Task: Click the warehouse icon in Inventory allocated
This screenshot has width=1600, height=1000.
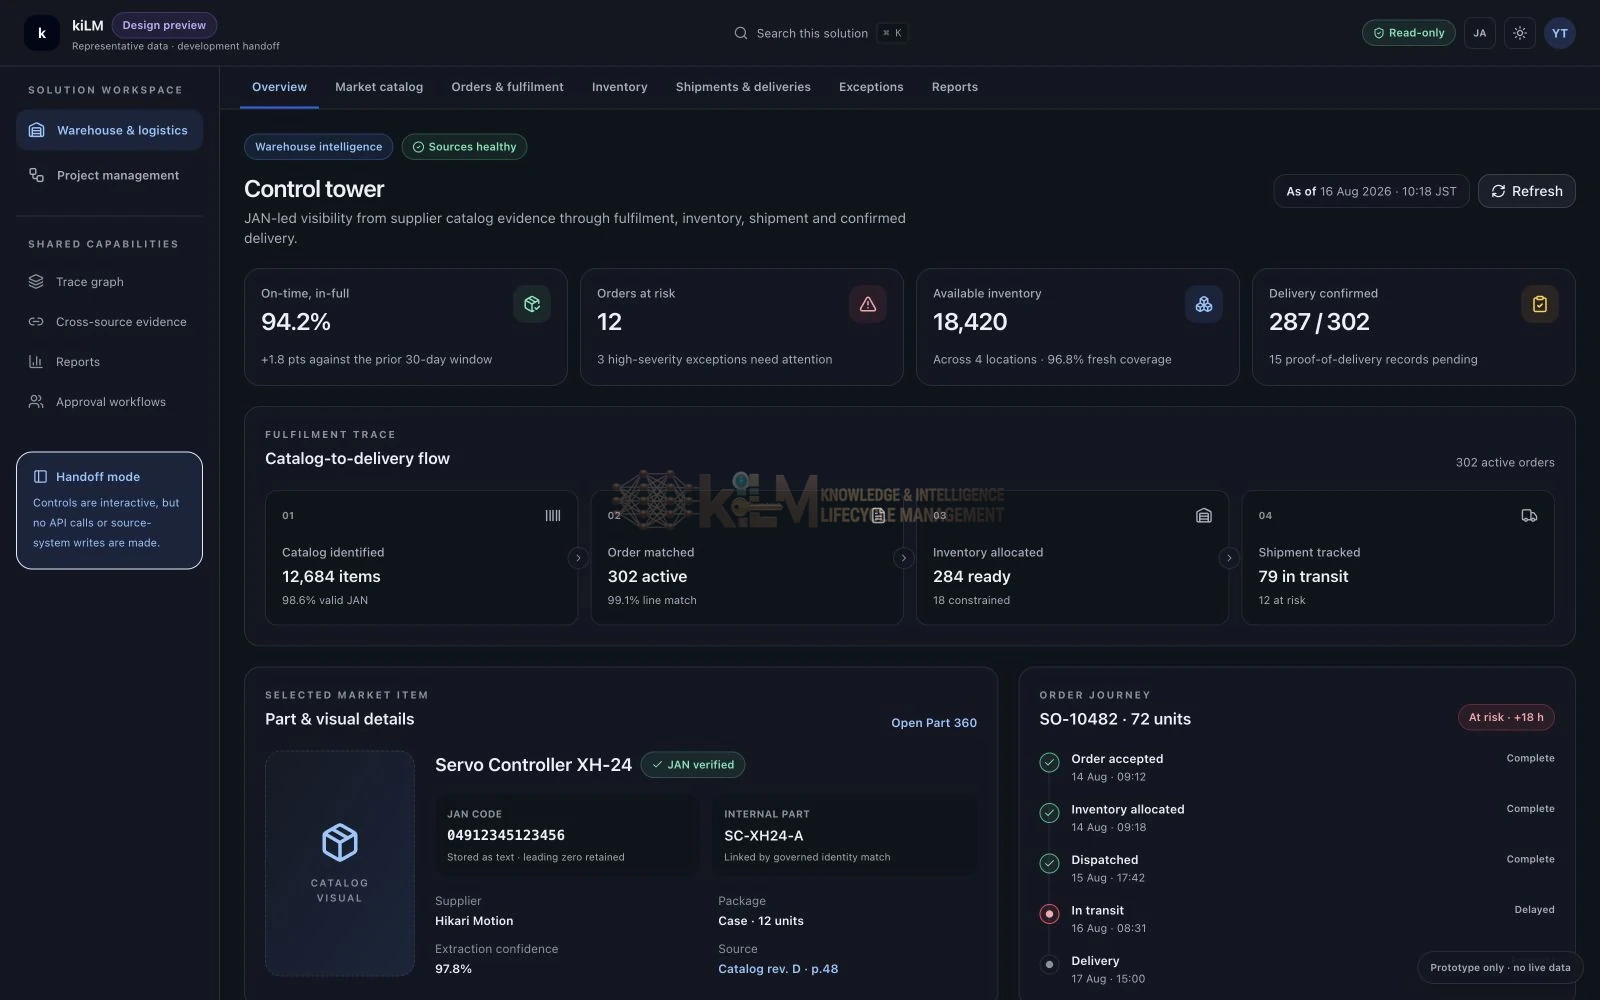Action: (1203, 516)
